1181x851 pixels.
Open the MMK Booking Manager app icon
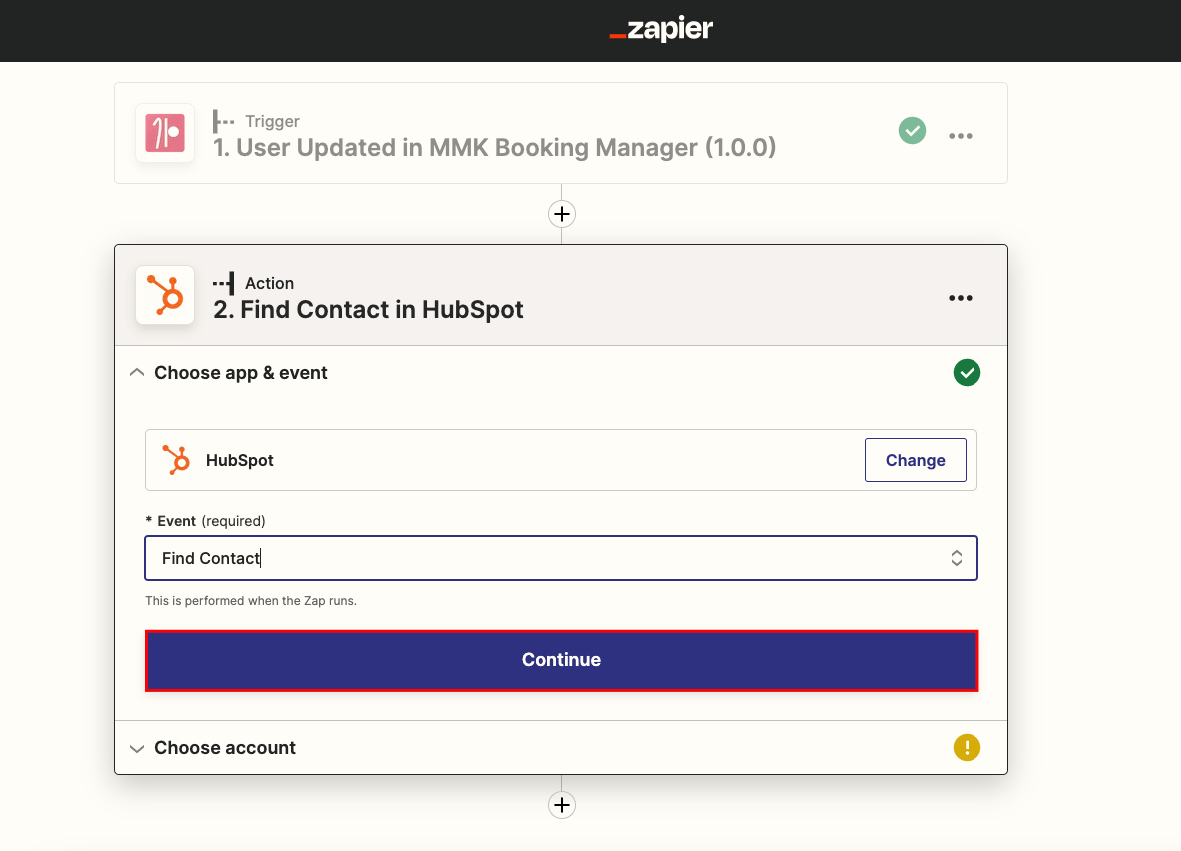tap(165, 133)
